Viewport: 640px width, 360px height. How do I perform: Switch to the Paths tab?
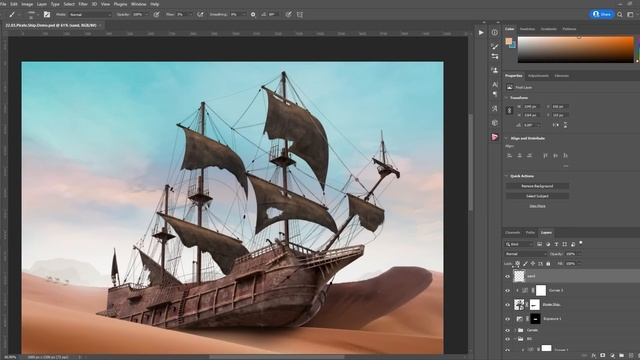coord(530,233)
